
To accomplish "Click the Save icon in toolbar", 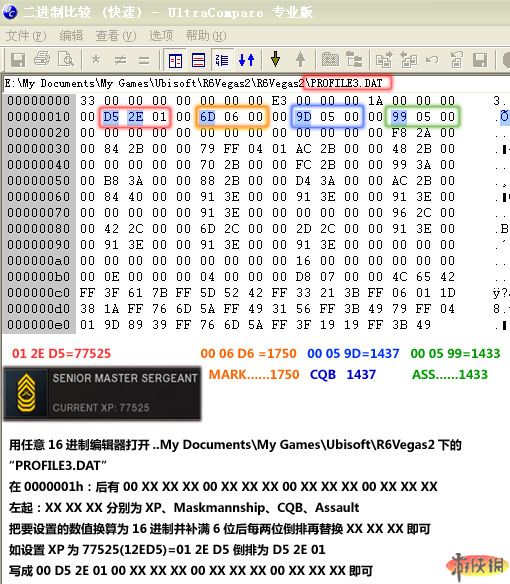I will tap(18, 60).
